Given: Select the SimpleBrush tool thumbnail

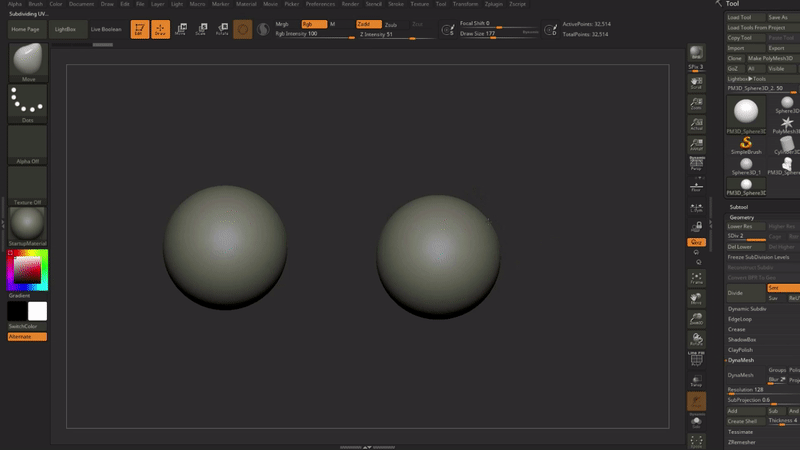Looking at the screenshot, I should click(746, 145).
